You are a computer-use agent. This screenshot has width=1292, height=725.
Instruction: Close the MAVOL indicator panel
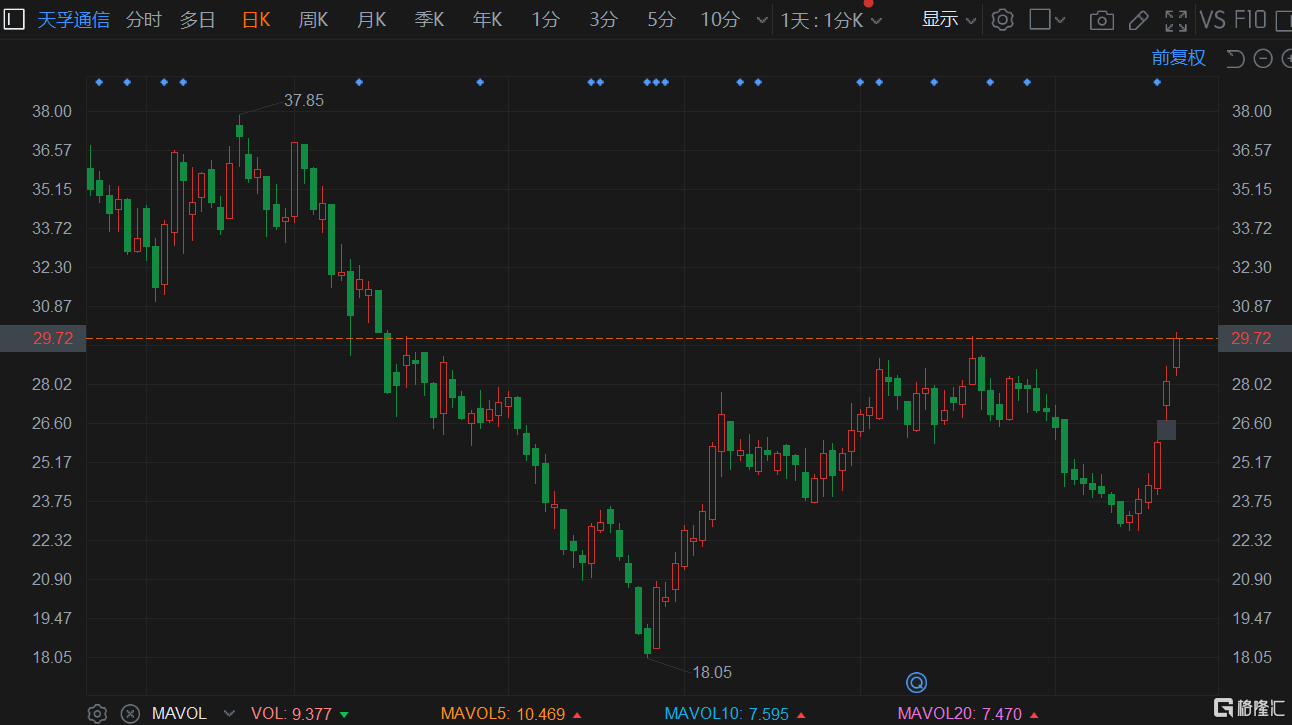[x=130, y=713]
